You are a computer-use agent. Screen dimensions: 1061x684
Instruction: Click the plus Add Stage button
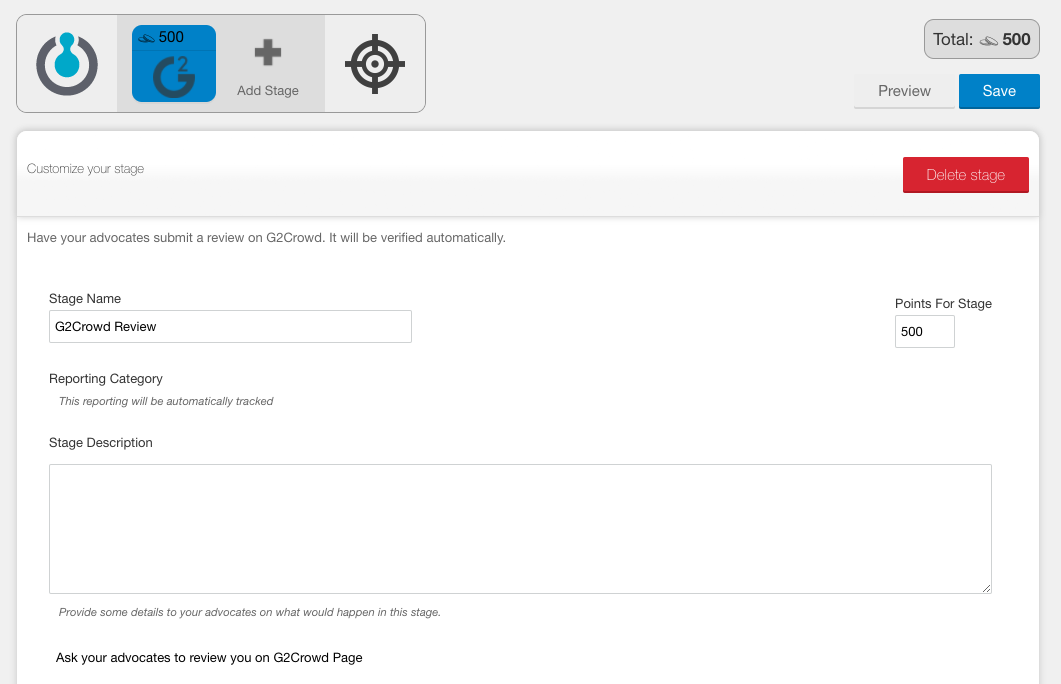tap(268, 68)
